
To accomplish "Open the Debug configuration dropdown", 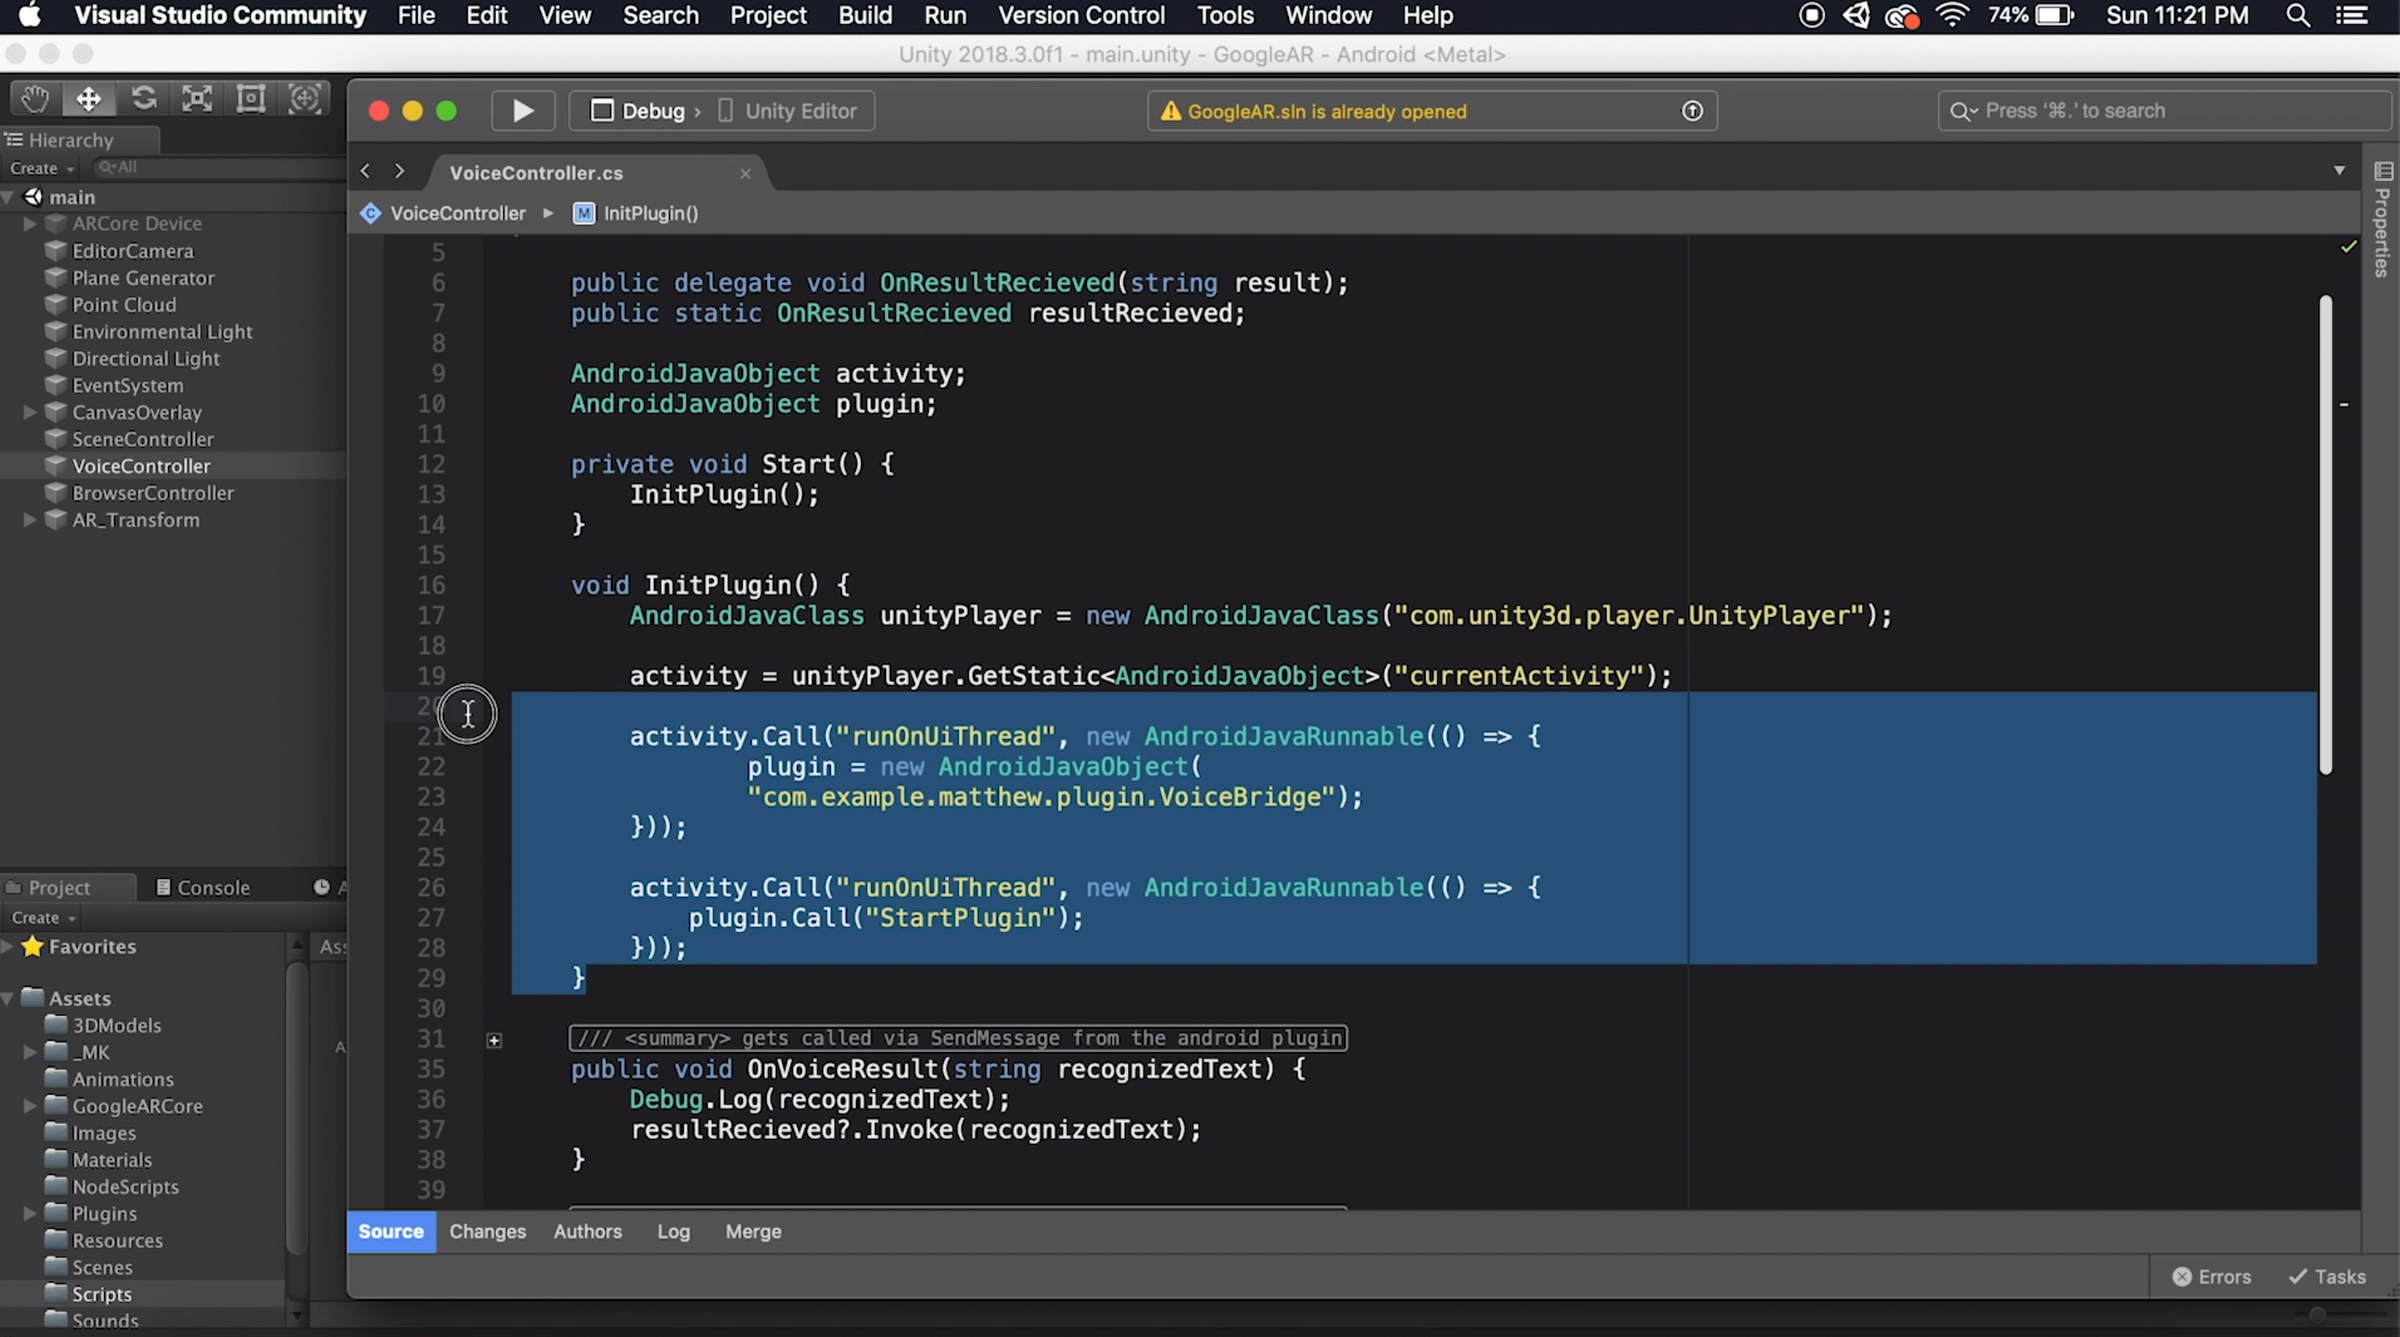I will (x=644, y=111).
